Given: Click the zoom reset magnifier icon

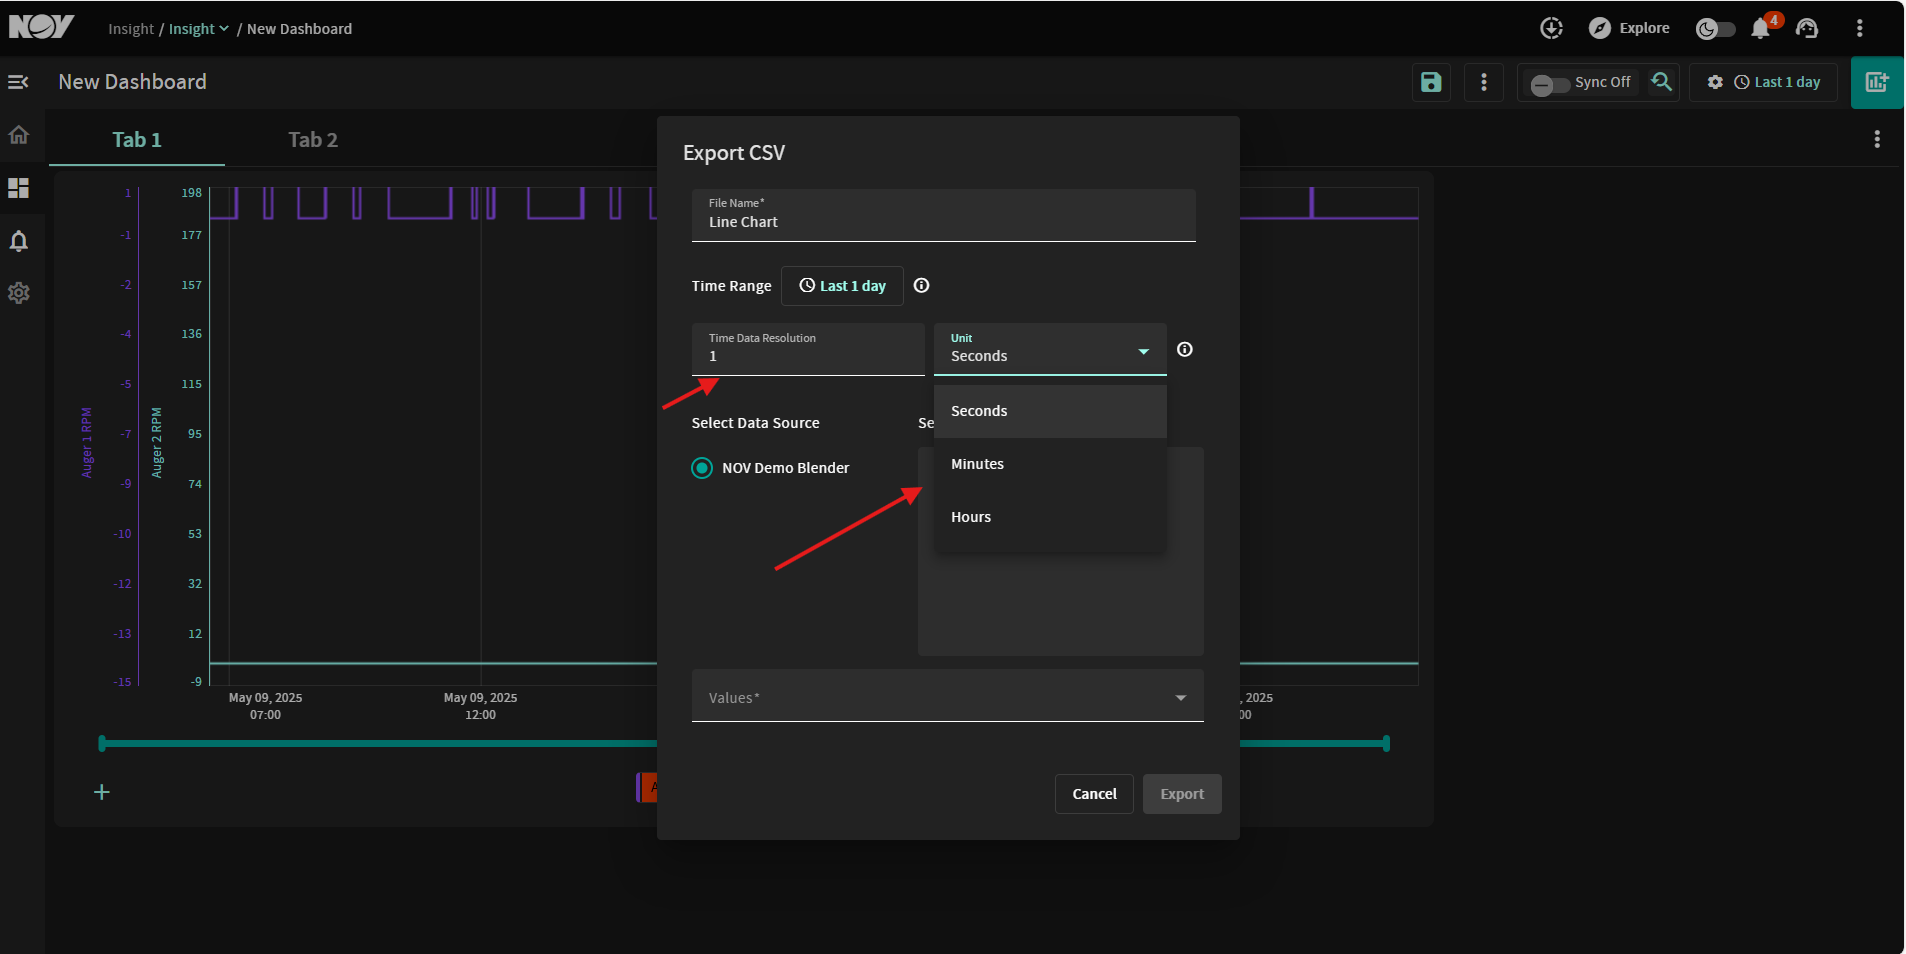Looking at the screenshot, I should (x=1662, y=82).
